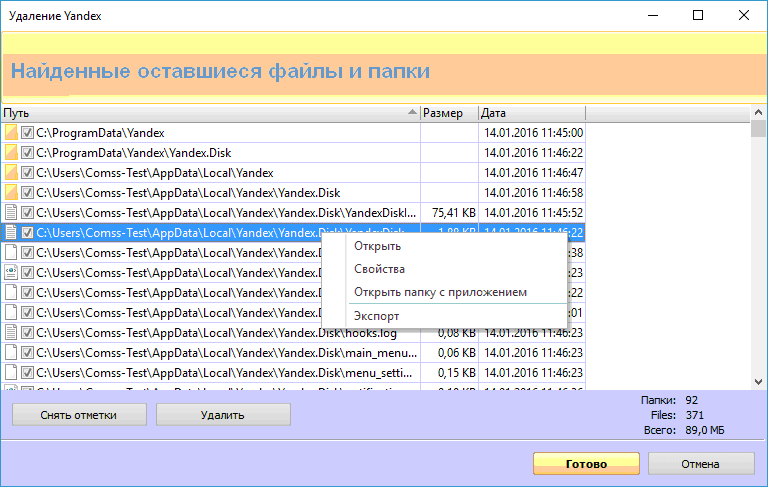Viewport: 768px width, 487px height.
Task: Click the Отмена button
Action: pyautogui.click(x=701, y=463)
